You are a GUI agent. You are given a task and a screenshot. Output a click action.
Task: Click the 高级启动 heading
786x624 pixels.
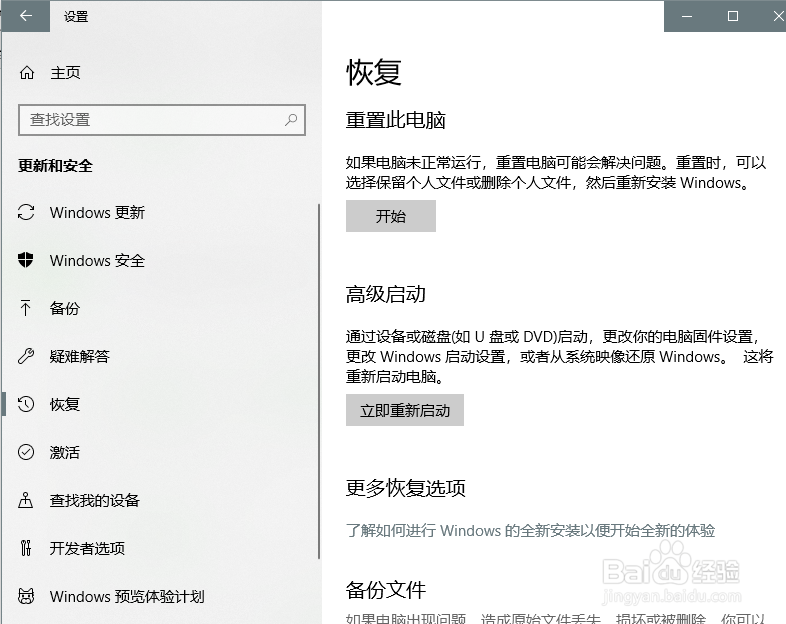pos(385,294)
